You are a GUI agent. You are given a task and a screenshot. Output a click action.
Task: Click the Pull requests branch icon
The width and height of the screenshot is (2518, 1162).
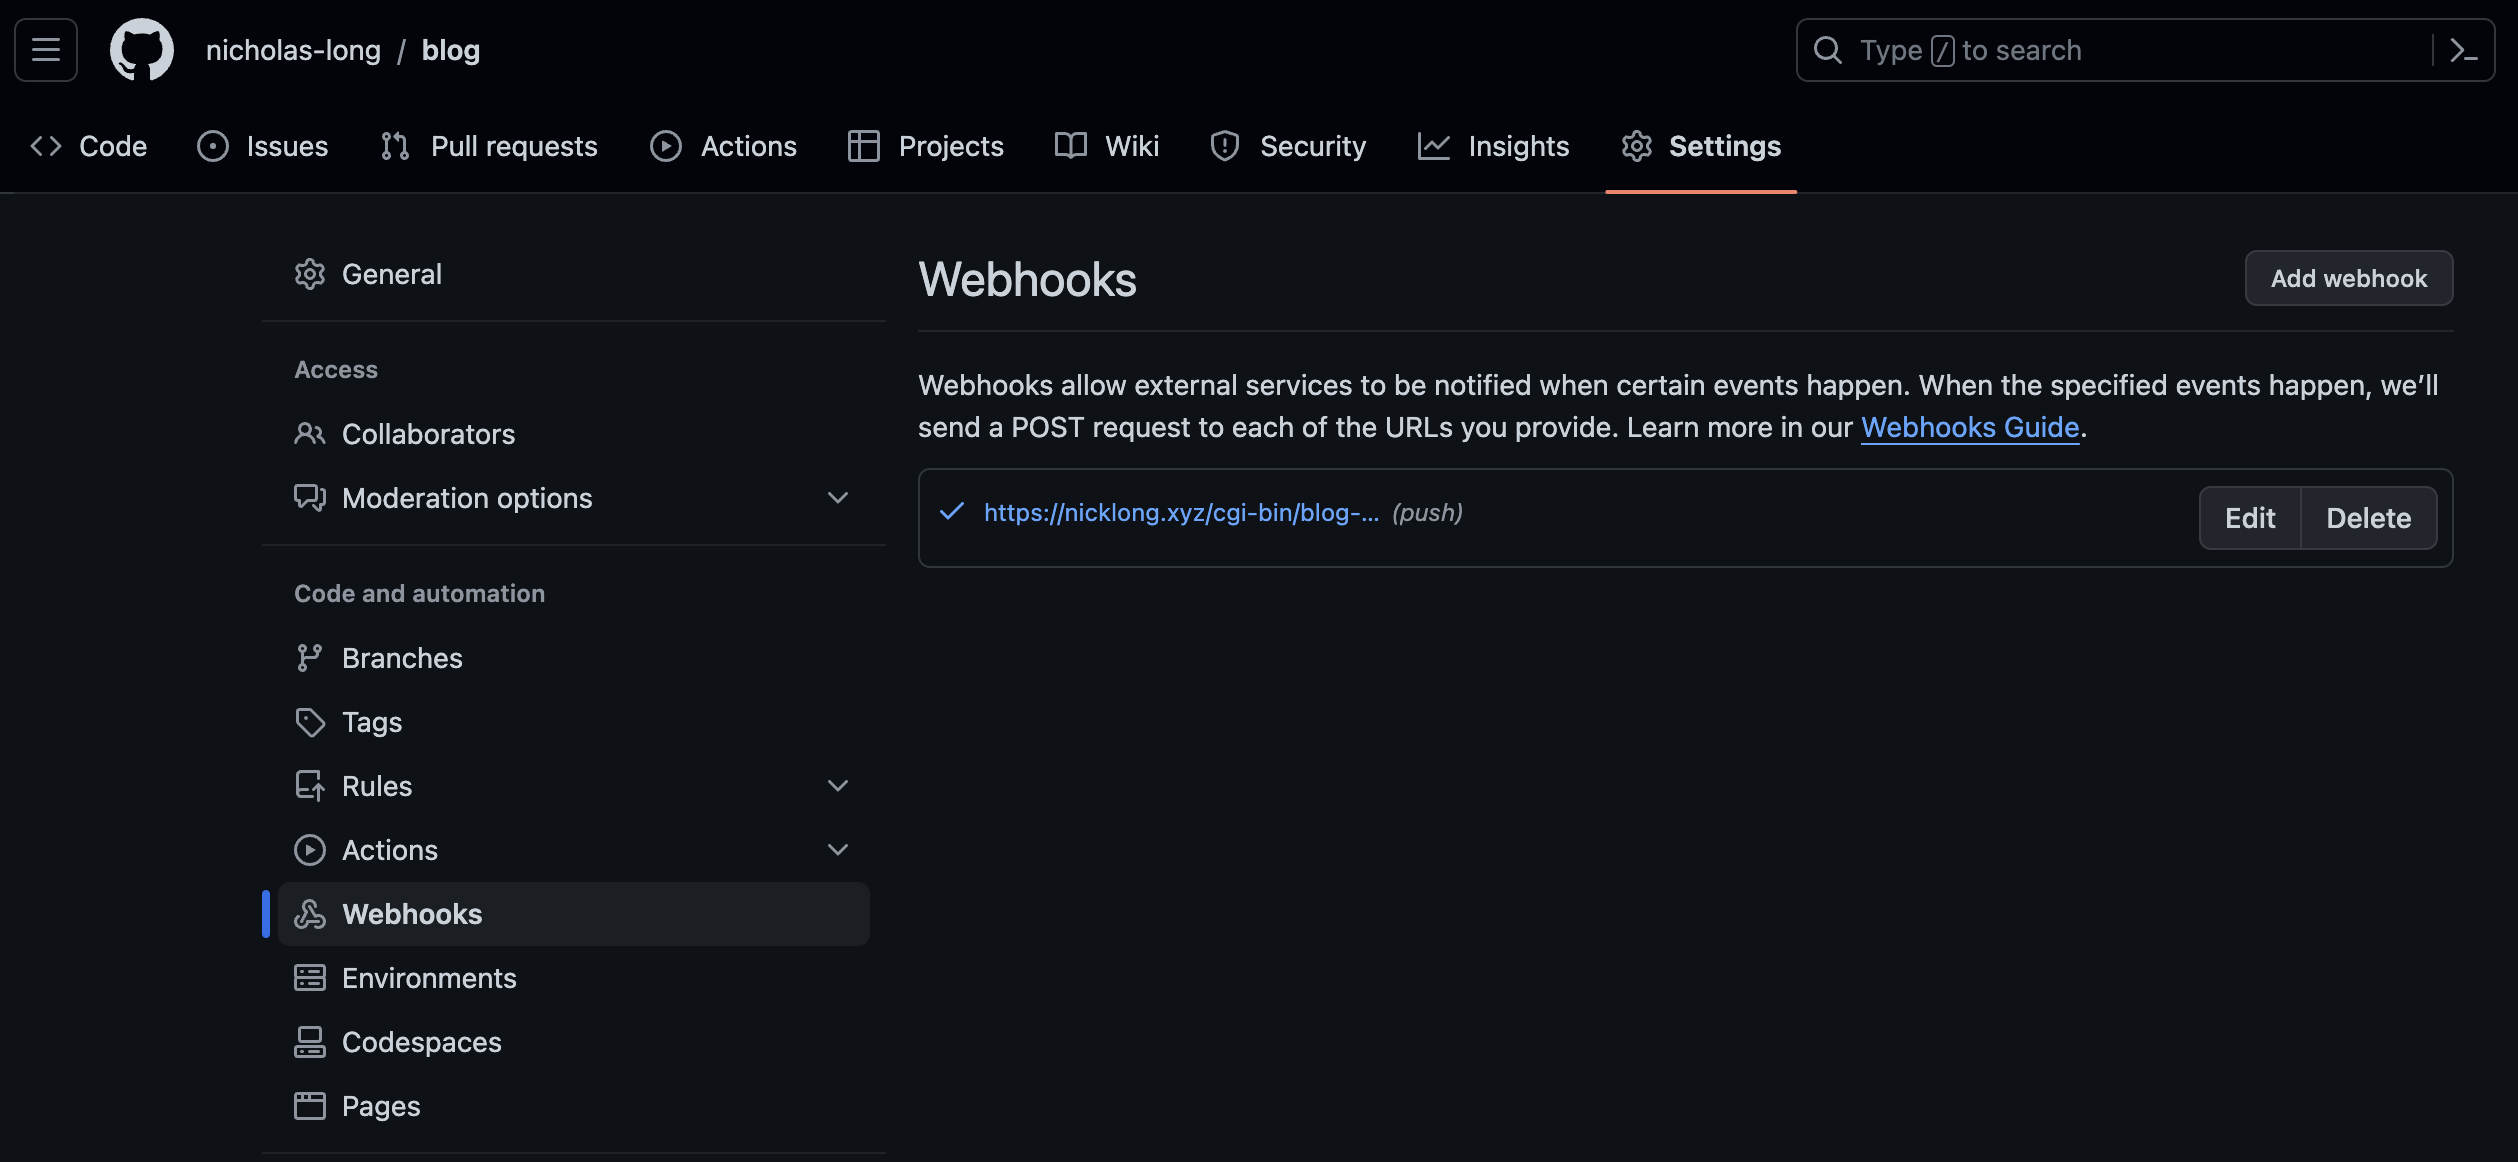pyautogui.click(x=395, y=146)
